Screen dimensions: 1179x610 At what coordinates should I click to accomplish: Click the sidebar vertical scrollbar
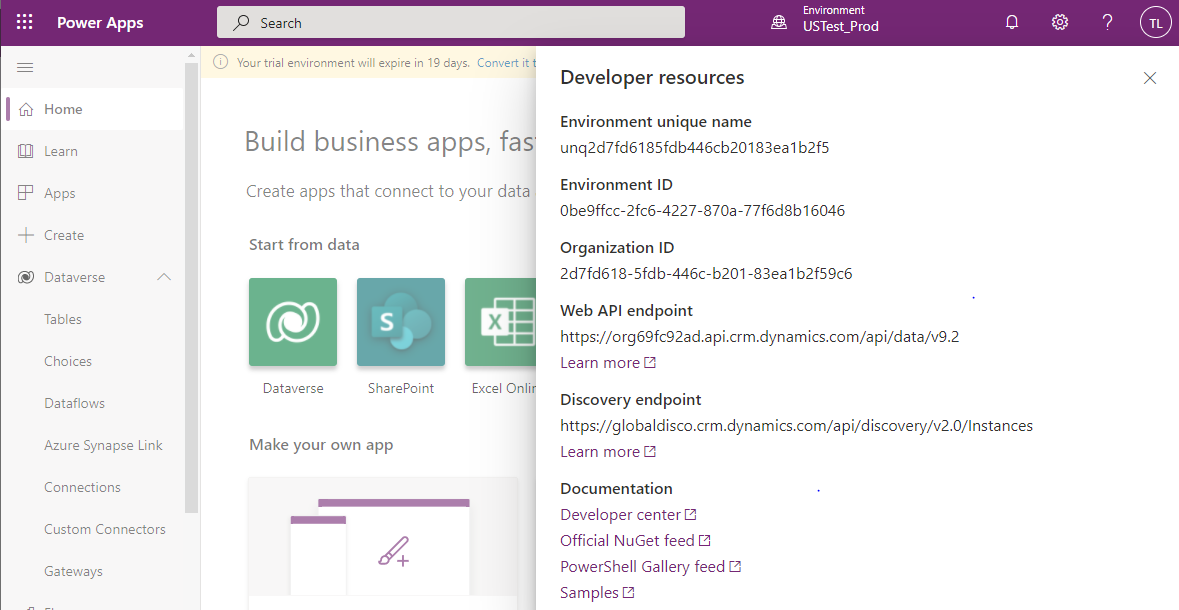[x=191, y=286]
